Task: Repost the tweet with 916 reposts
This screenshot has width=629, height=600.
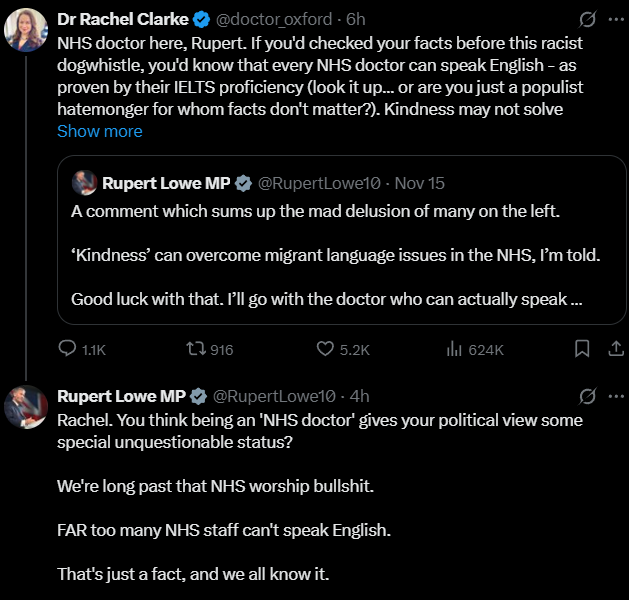Action: (198, 349)
